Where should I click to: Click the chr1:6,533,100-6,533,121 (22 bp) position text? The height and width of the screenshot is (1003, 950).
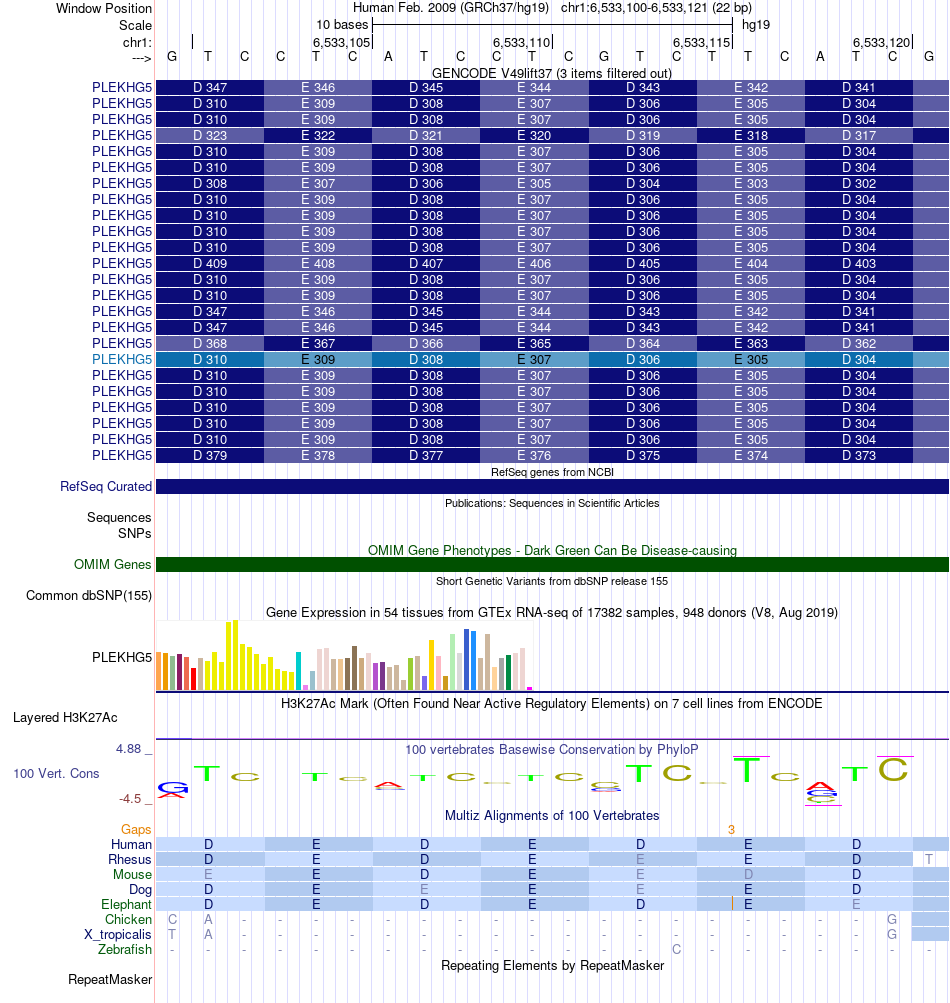656,8
